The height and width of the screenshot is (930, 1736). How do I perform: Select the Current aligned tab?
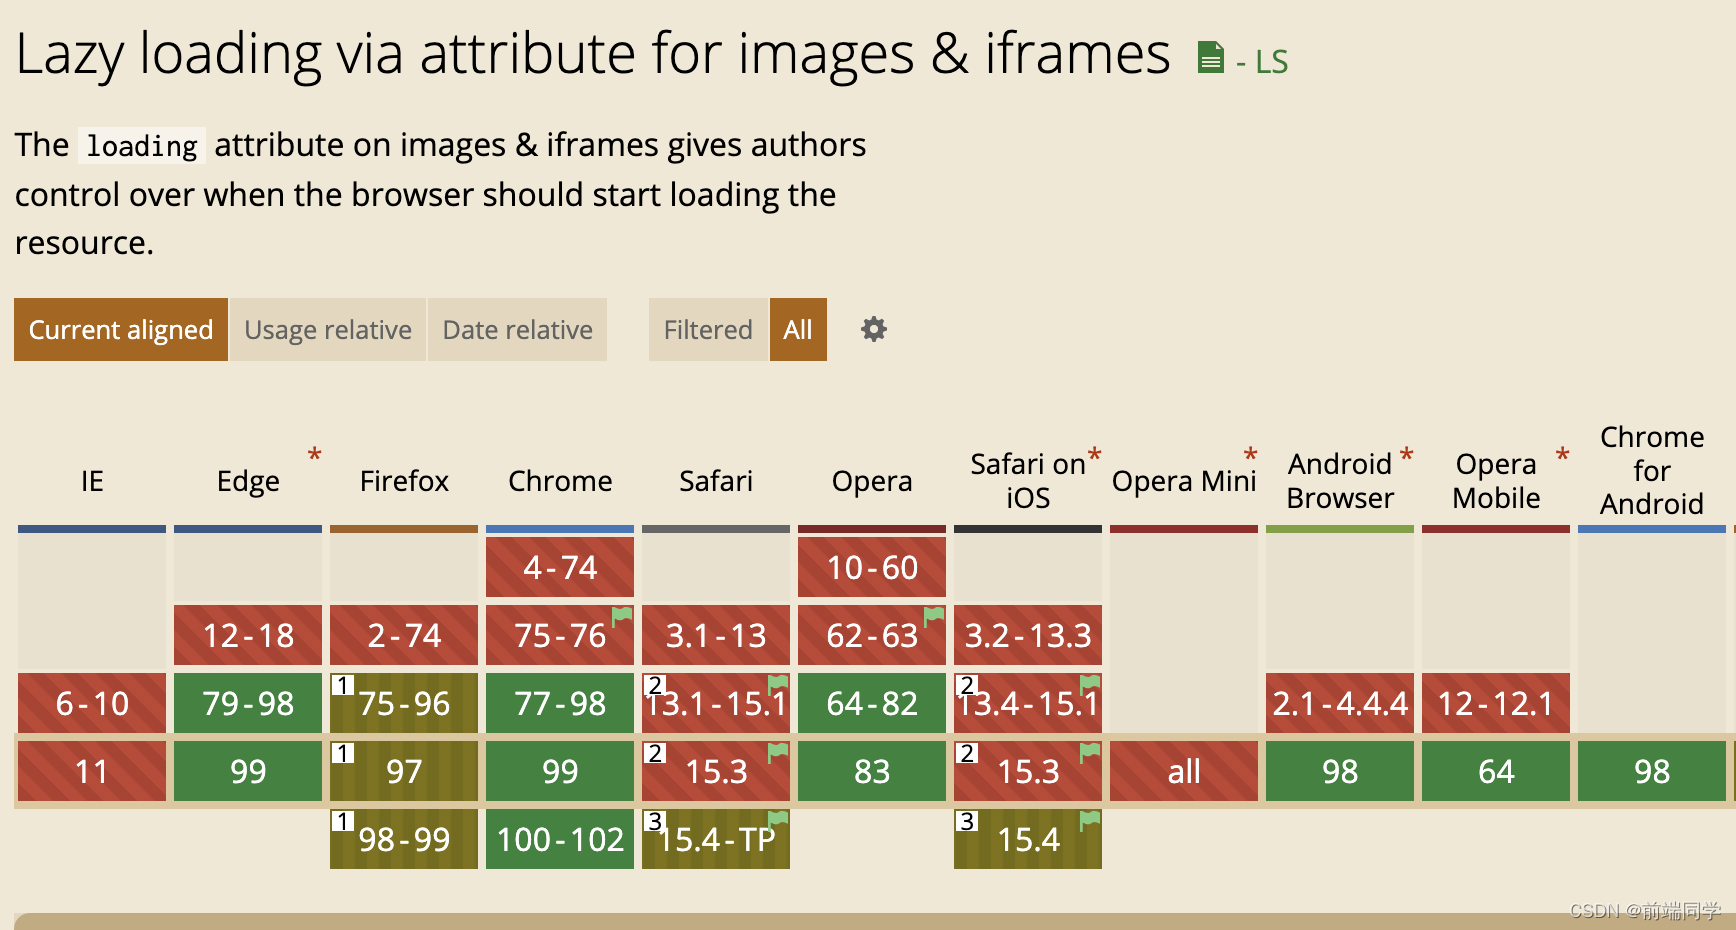pyautogui.click(x=121, y=330)
